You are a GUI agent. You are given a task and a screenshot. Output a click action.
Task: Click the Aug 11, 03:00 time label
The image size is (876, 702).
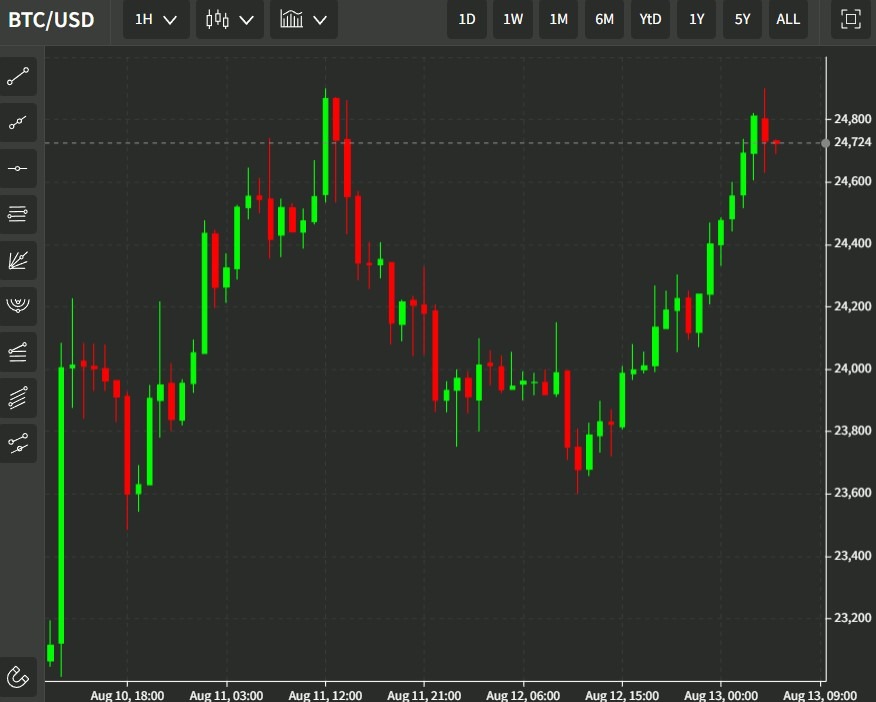pyautogui.click(x=226, y=695)
